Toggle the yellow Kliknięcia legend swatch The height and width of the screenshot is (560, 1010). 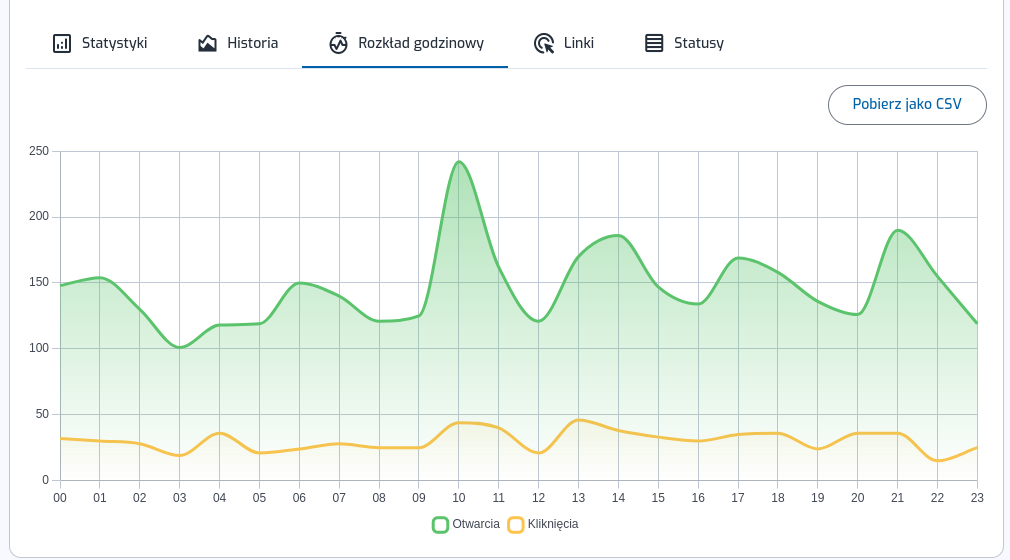click(516, 524)
